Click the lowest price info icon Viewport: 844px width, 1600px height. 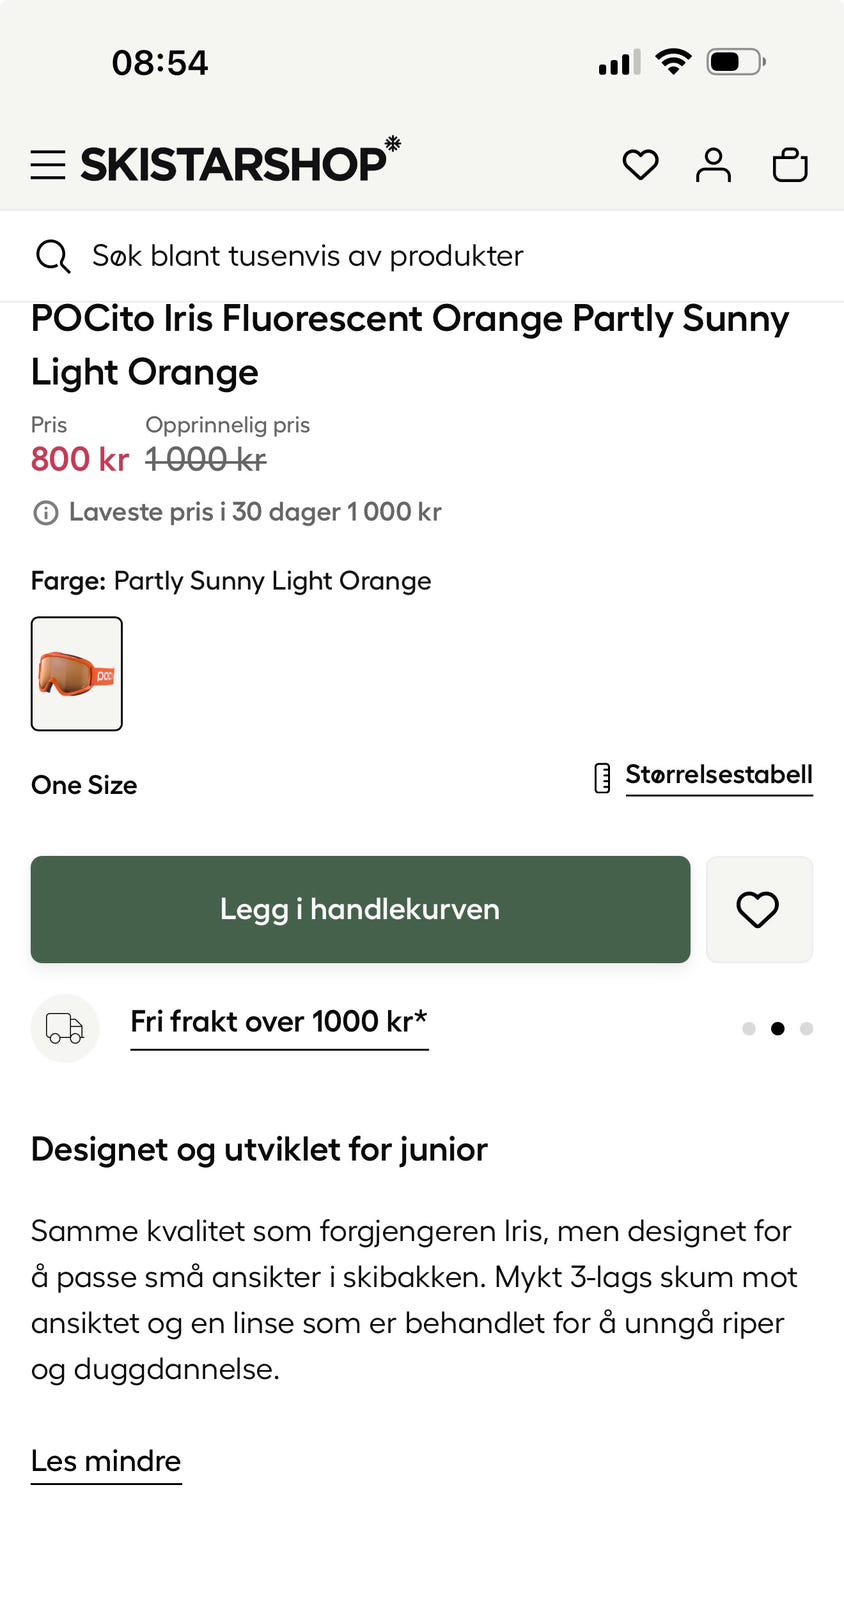pos(45,513)
